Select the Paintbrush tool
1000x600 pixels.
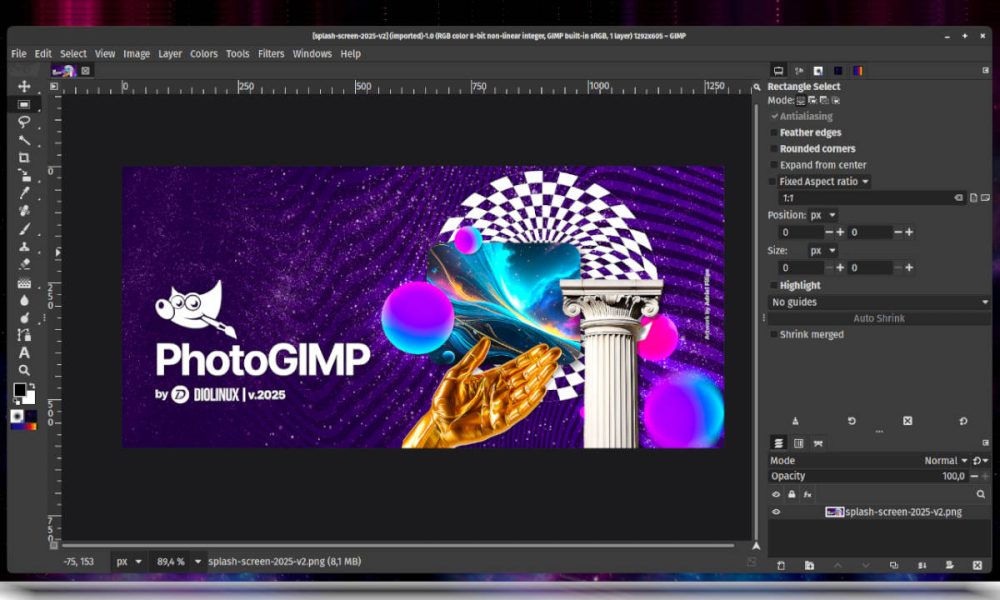click(x=24, y=229)
